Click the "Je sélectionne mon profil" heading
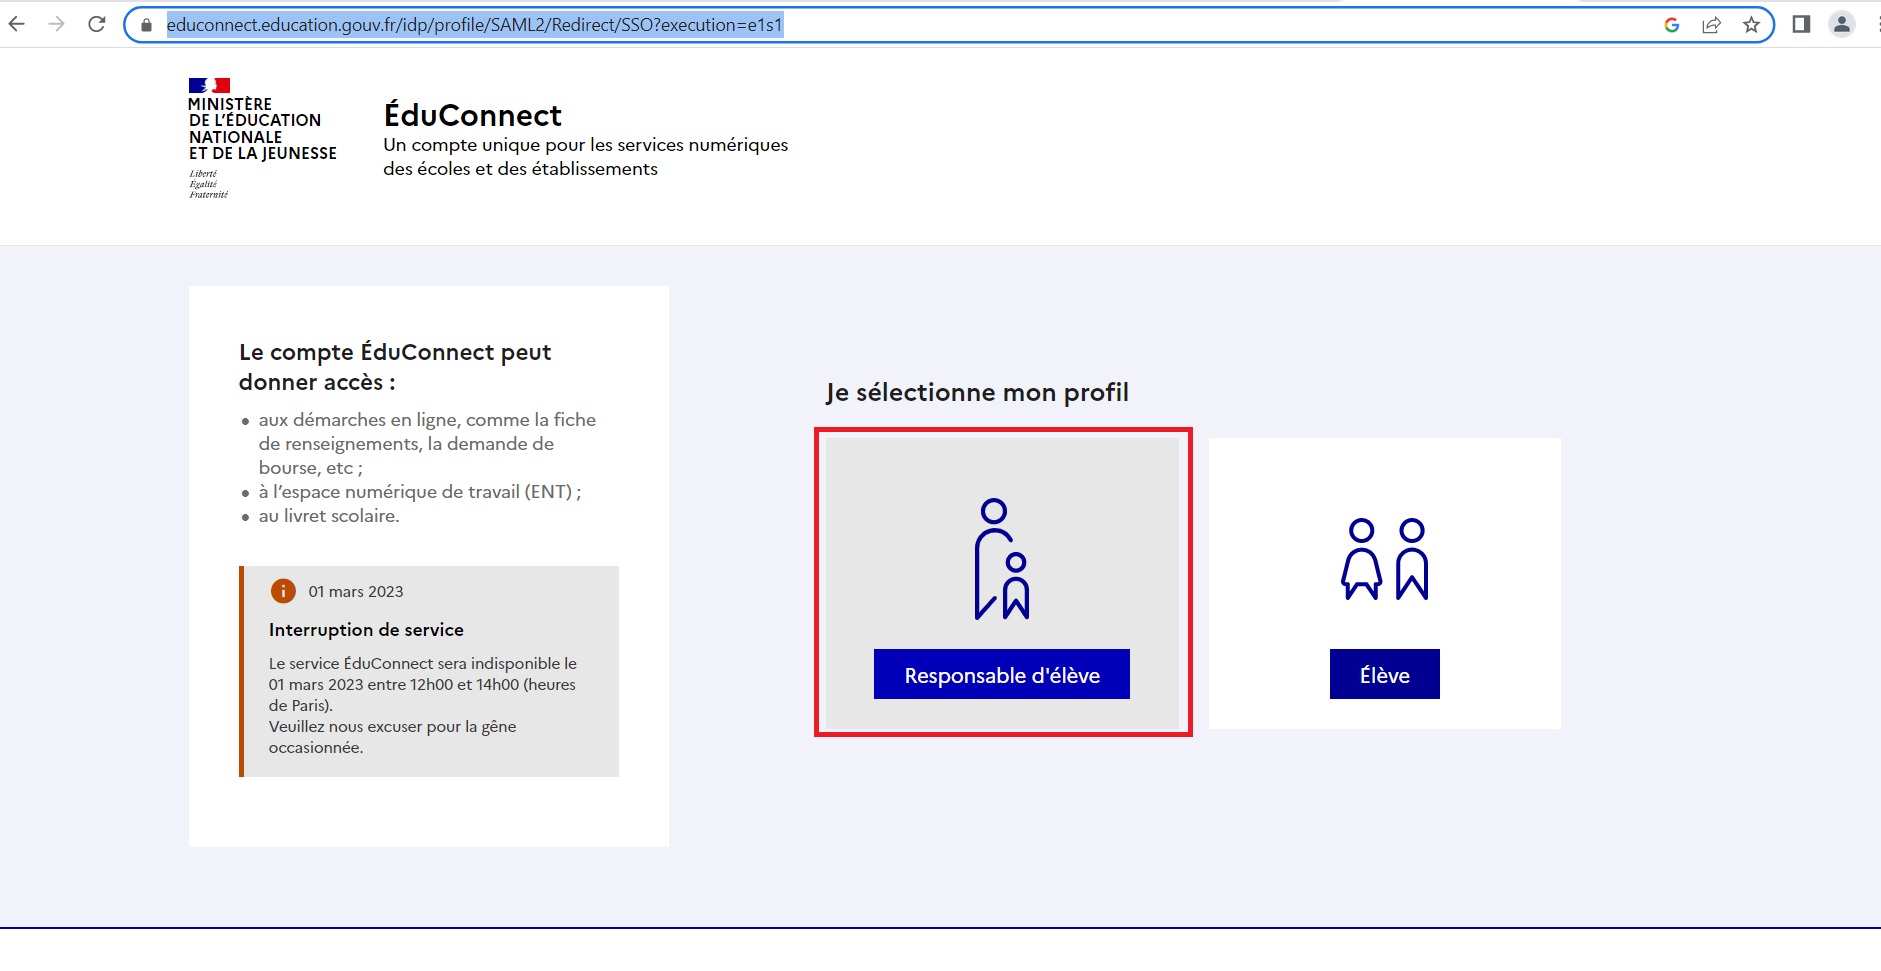Image resolution: width=1881 pixels, height=971 pixels. 977,393
